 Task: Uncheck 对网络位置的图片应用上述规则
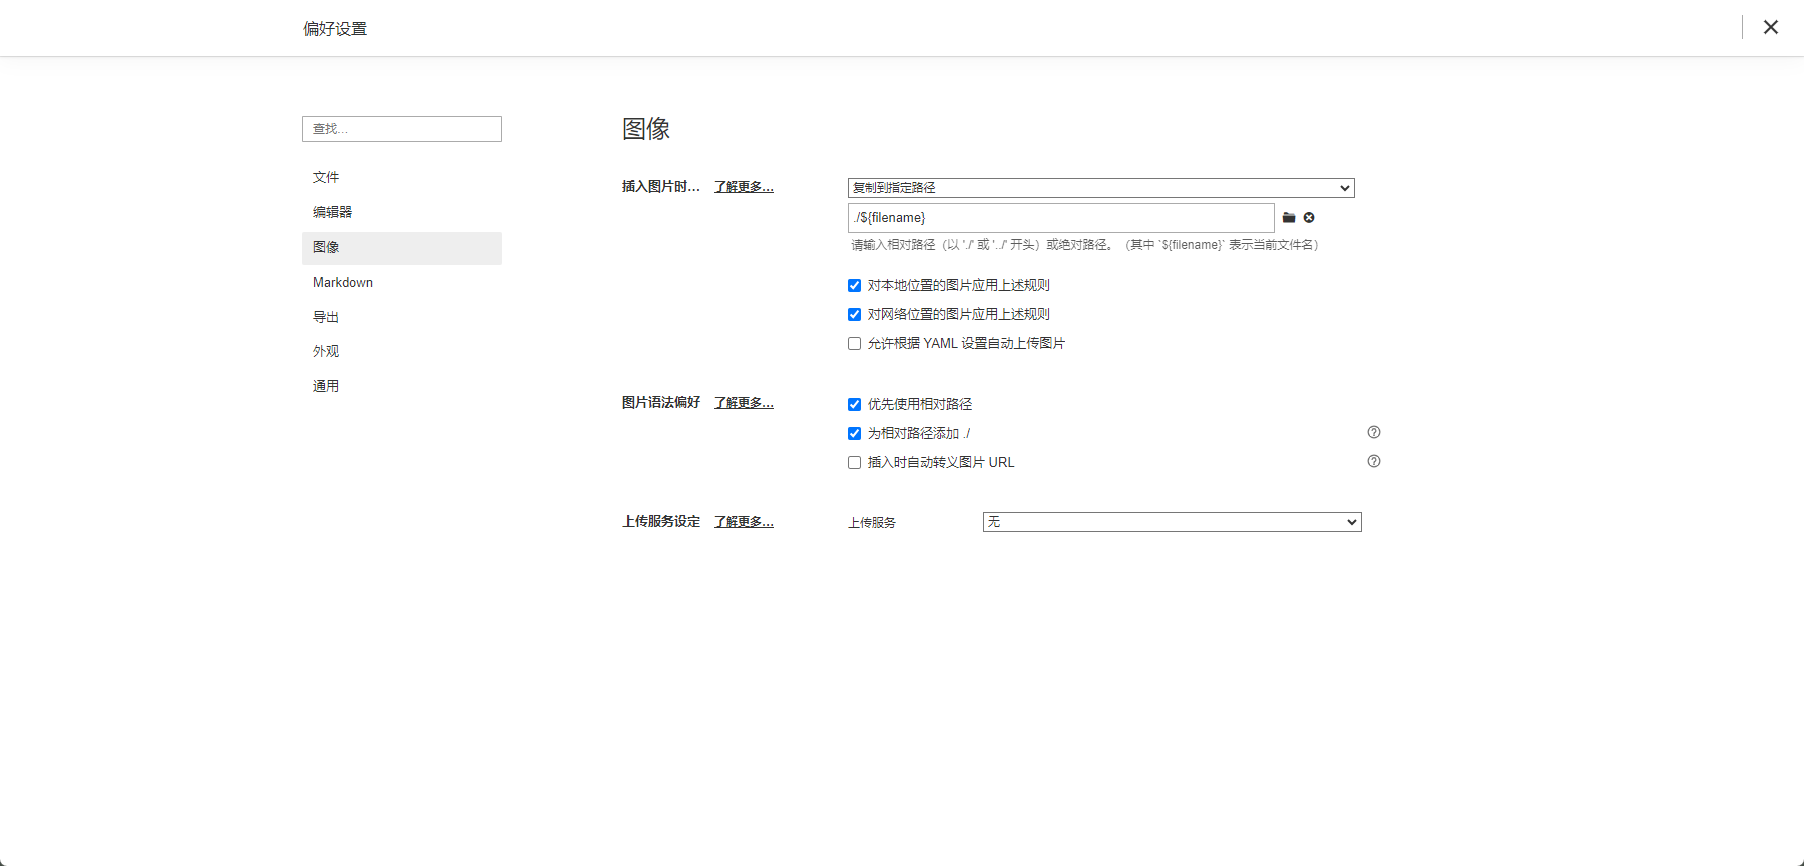tap(854, 315)
